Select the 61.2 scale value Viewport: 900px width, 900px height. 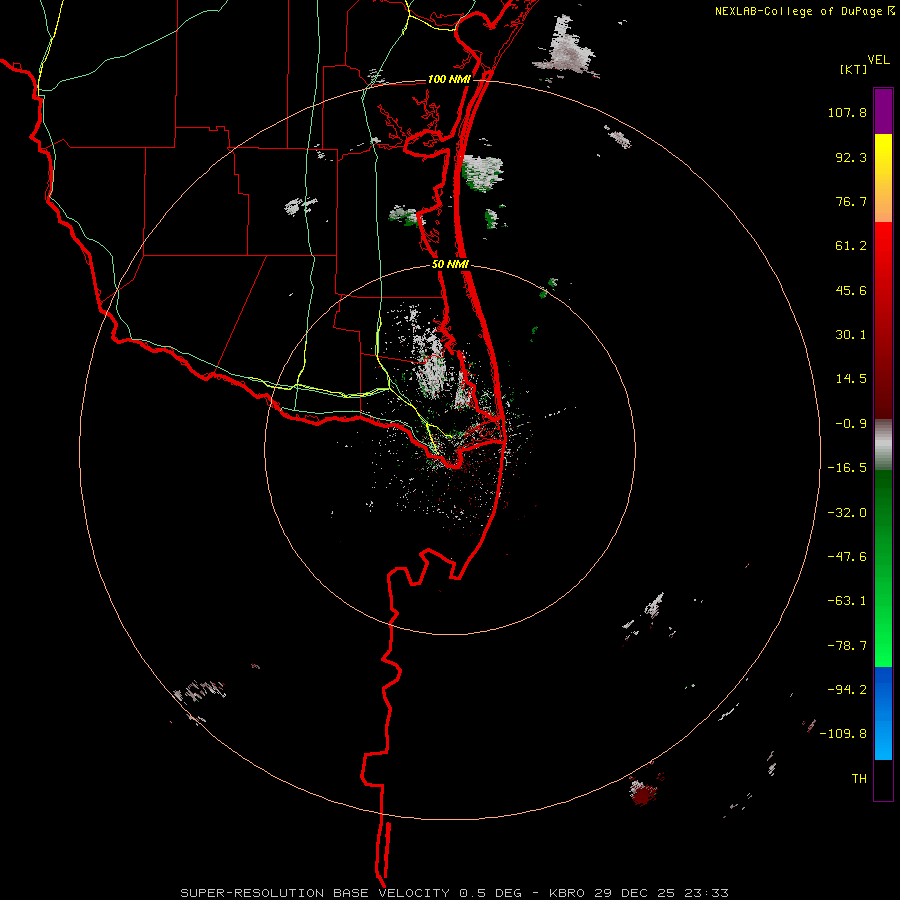pos(851,246)
